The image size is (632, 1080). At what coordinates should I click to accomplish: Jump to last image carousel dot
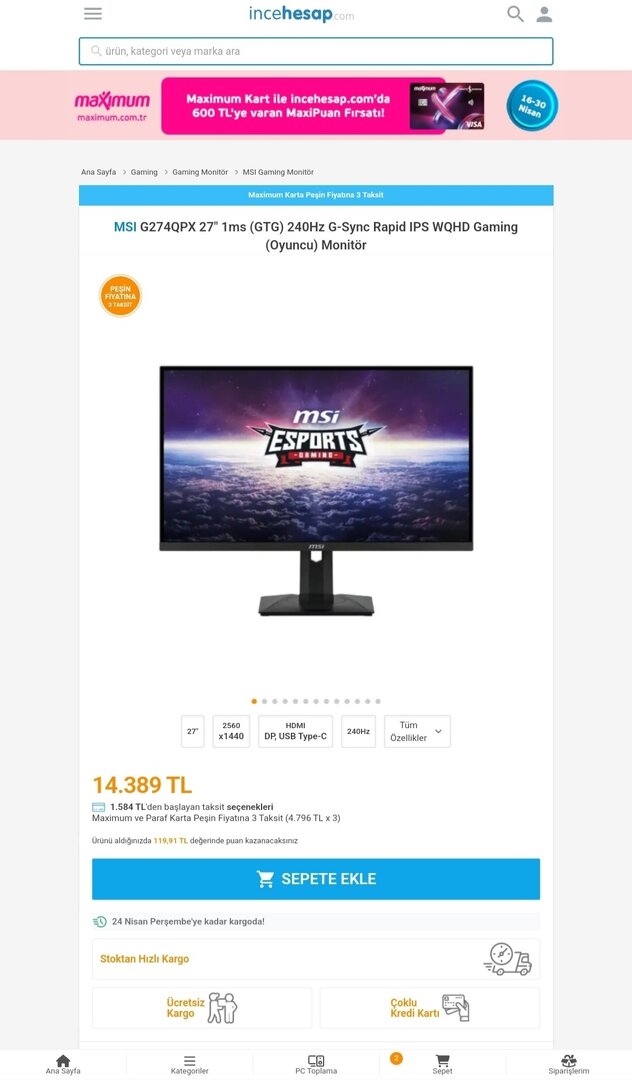tap(378, 701)
